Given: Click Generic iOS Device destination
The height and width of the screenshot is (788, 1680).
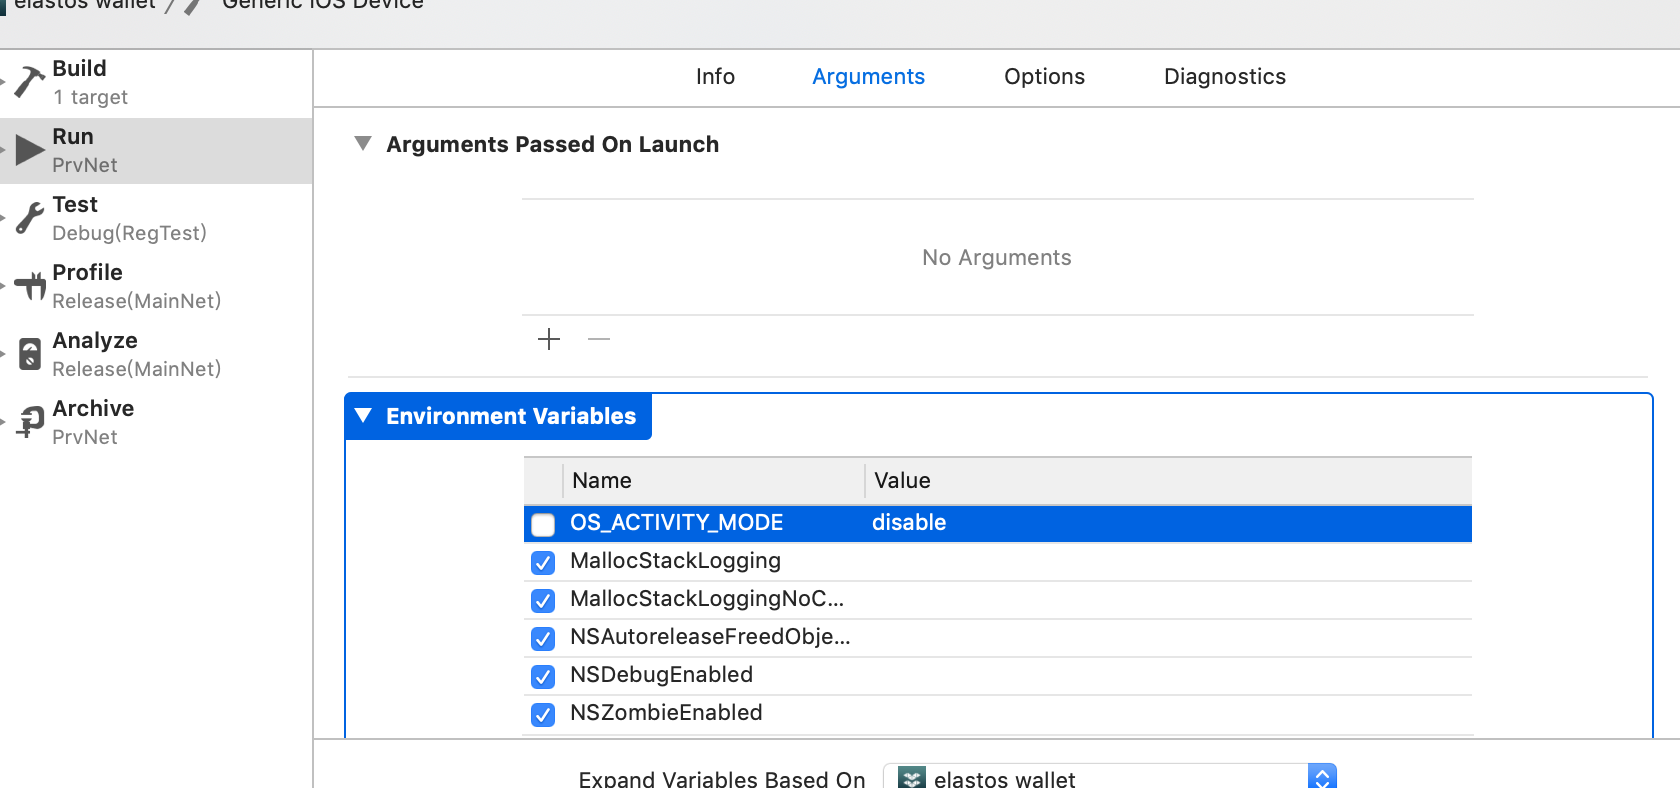Looking at the screenshot, I should point(322,5).
